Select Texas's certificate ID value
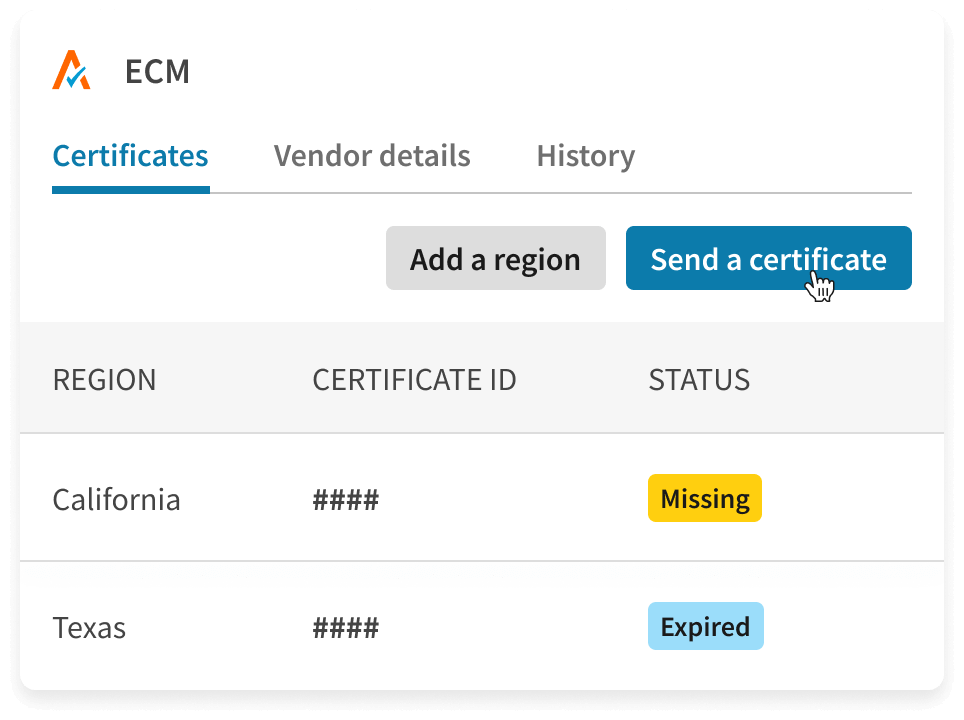The width and height of the screenshot is (964, 720). click(346, 627)
